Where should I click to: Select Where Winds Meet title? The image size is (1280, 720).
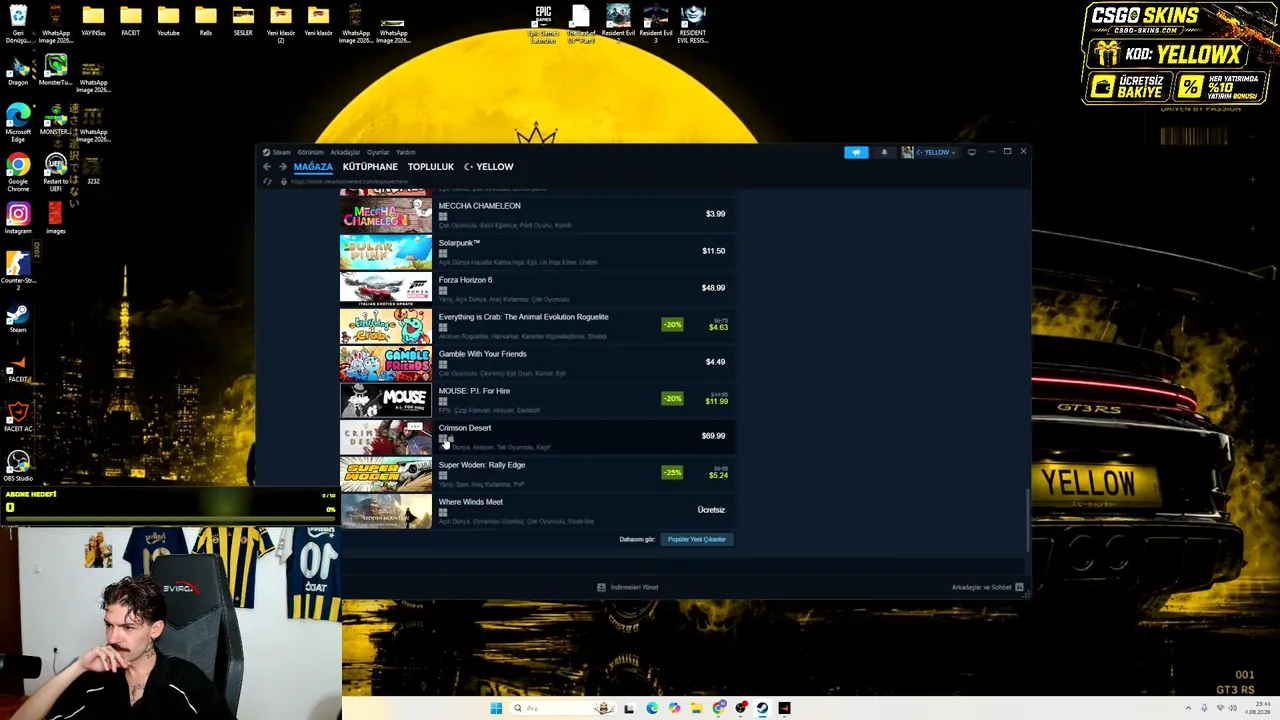[x=471, y=502]
